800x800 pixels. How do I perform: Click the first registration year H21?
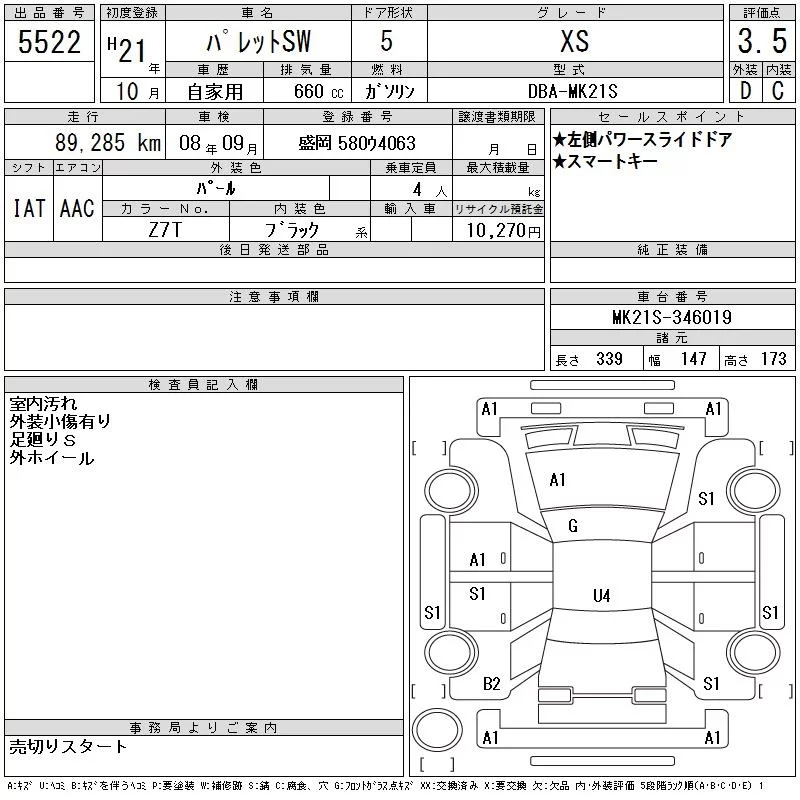127,50
